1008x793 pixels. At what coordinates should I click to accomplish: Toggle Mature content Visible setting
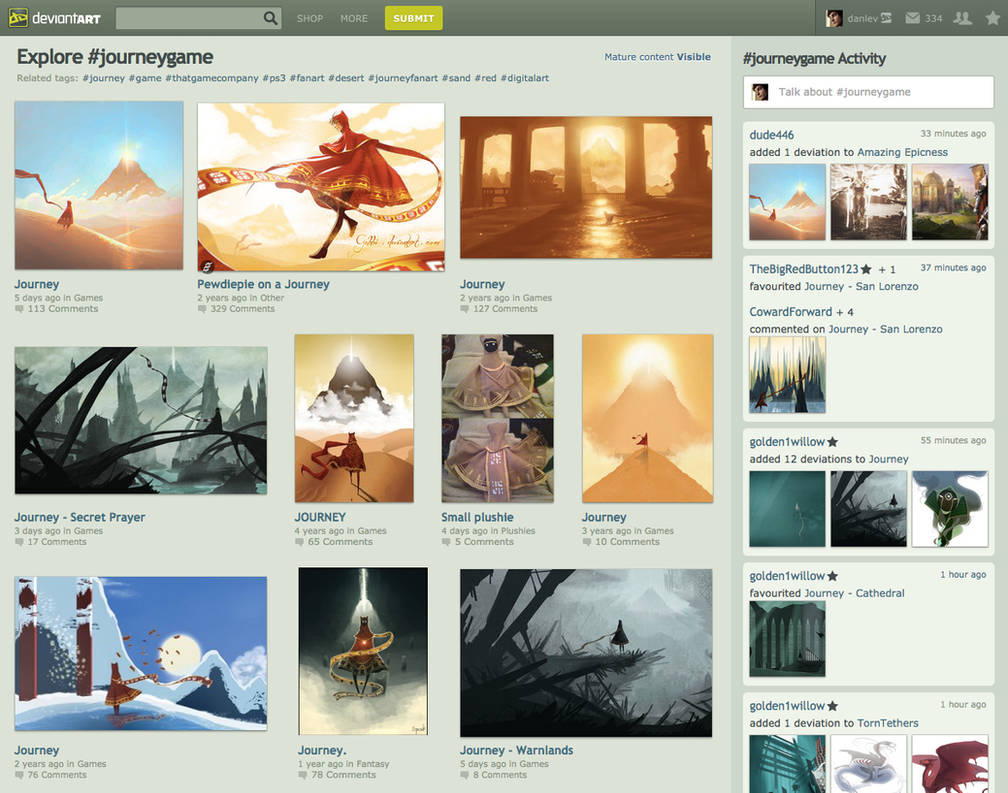pos(658,57)
